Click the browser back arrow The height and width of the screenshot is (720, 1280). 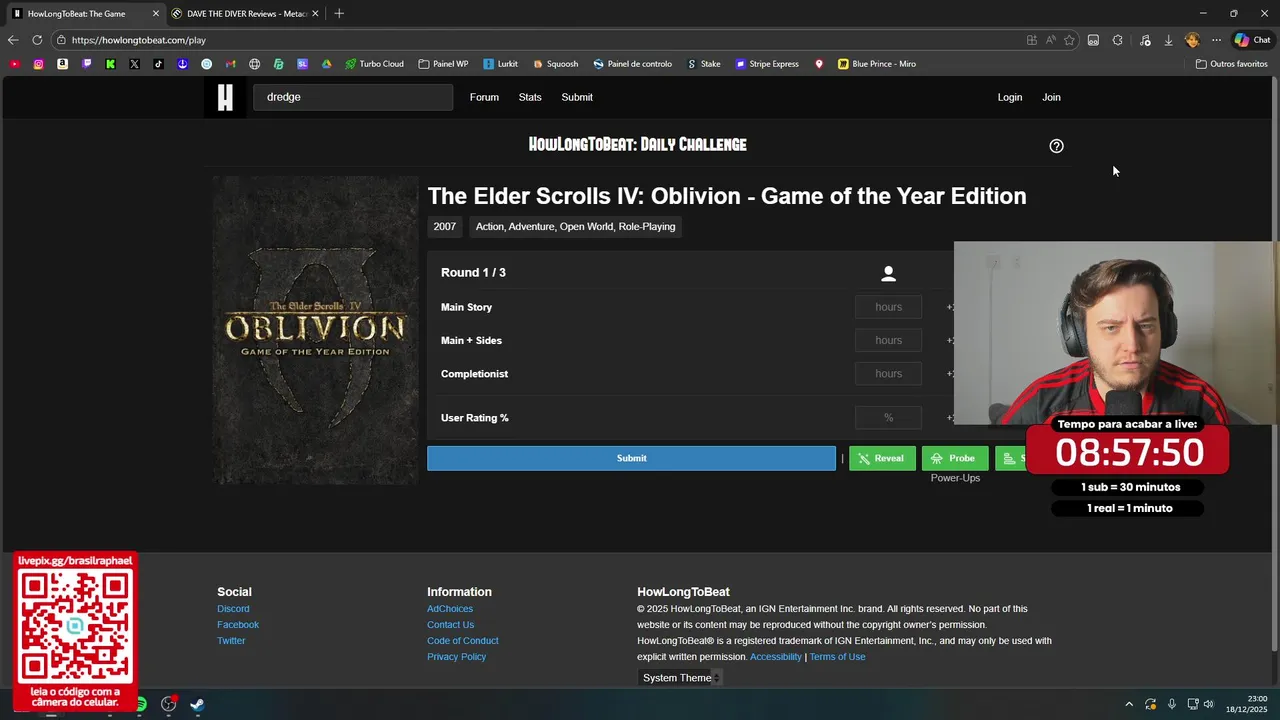point(12,40)
